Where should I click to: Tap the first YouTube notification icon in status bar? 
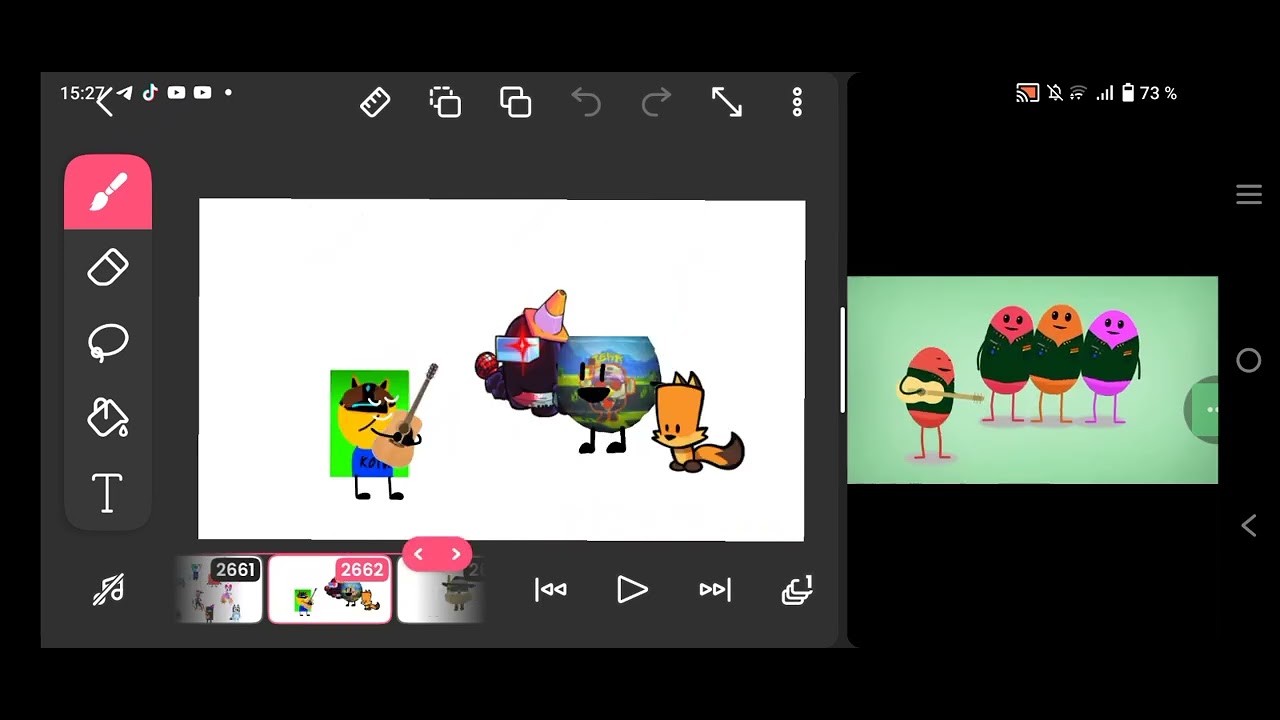176,93
